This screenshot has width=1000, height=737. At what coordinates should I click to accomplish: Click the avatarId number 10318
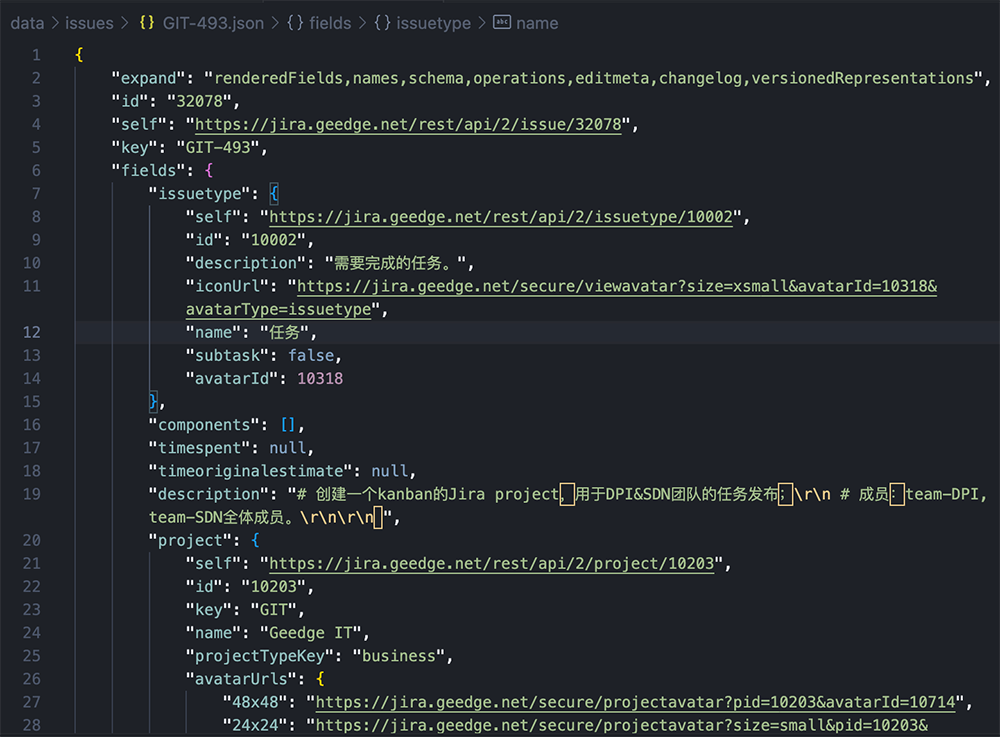pos(321,379)
